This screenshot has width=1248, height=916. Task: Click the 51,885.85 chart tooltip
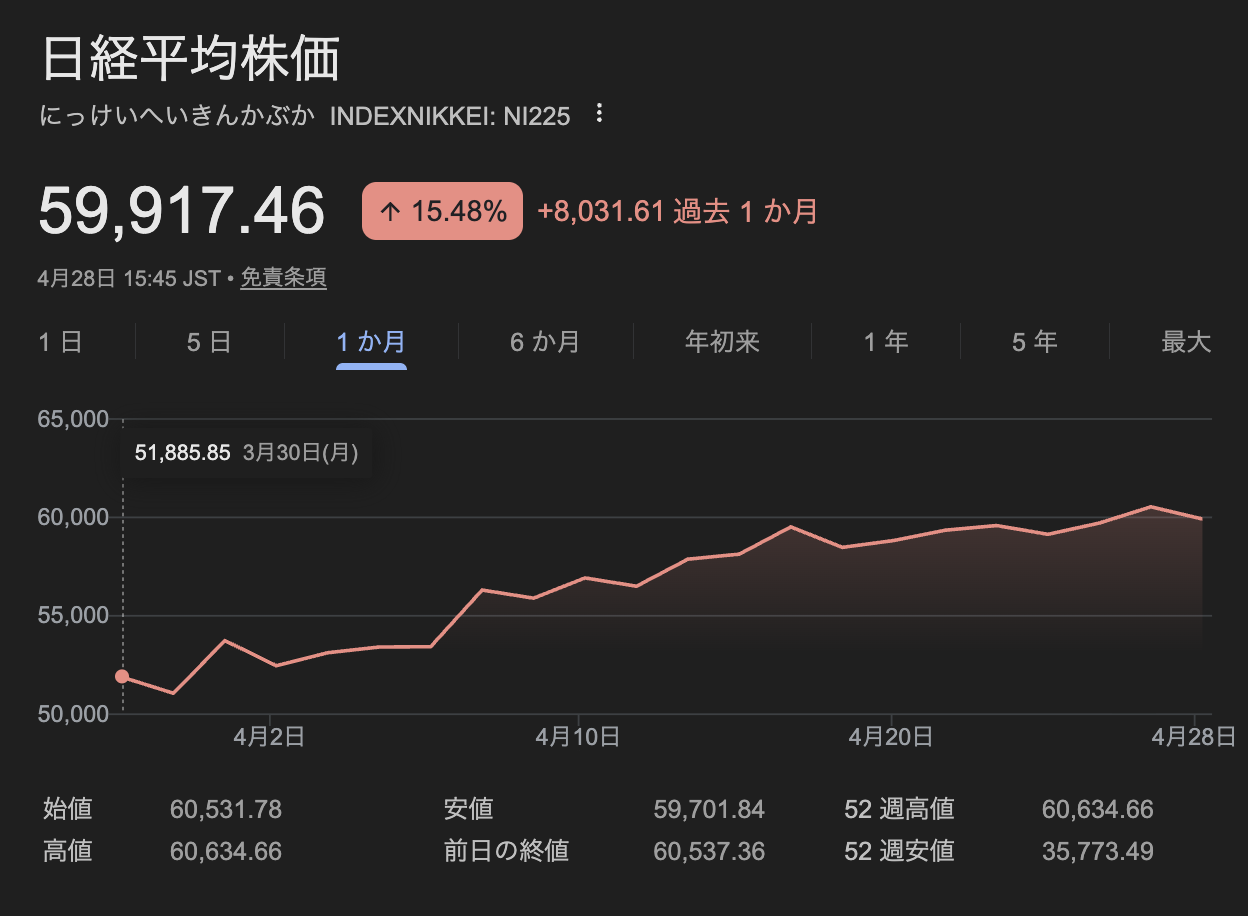246,452
